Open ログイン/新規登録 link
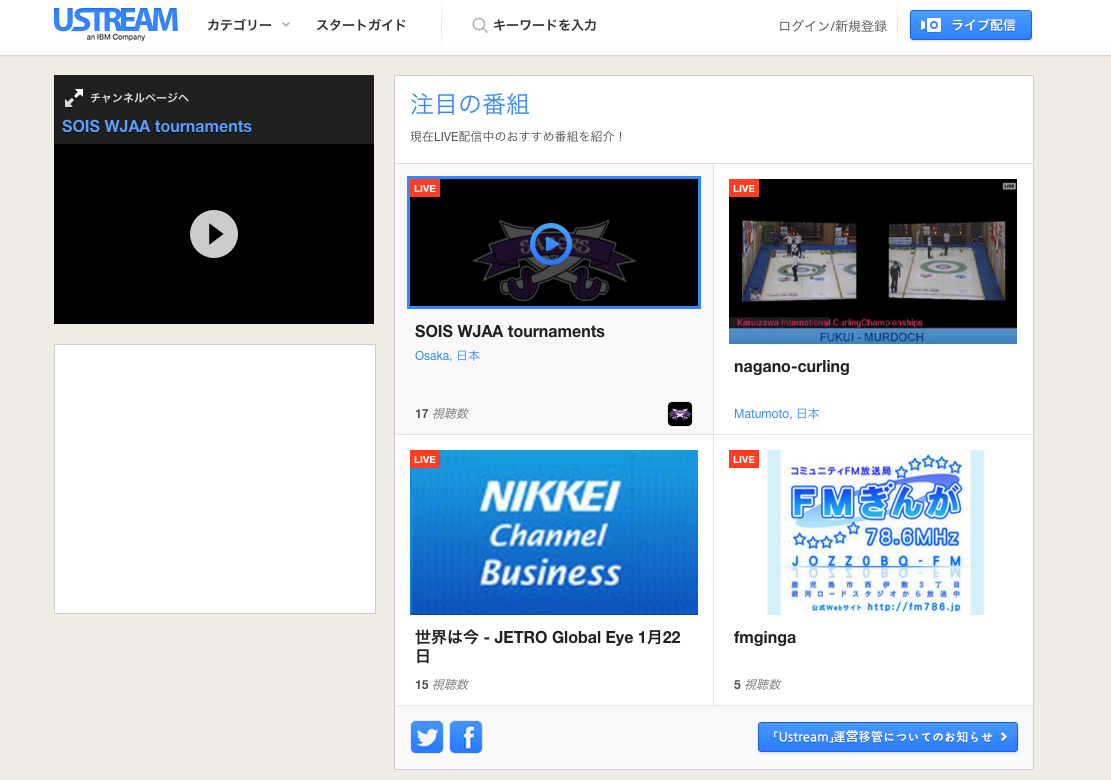The image size is (1111, 780). click(832, 26)
